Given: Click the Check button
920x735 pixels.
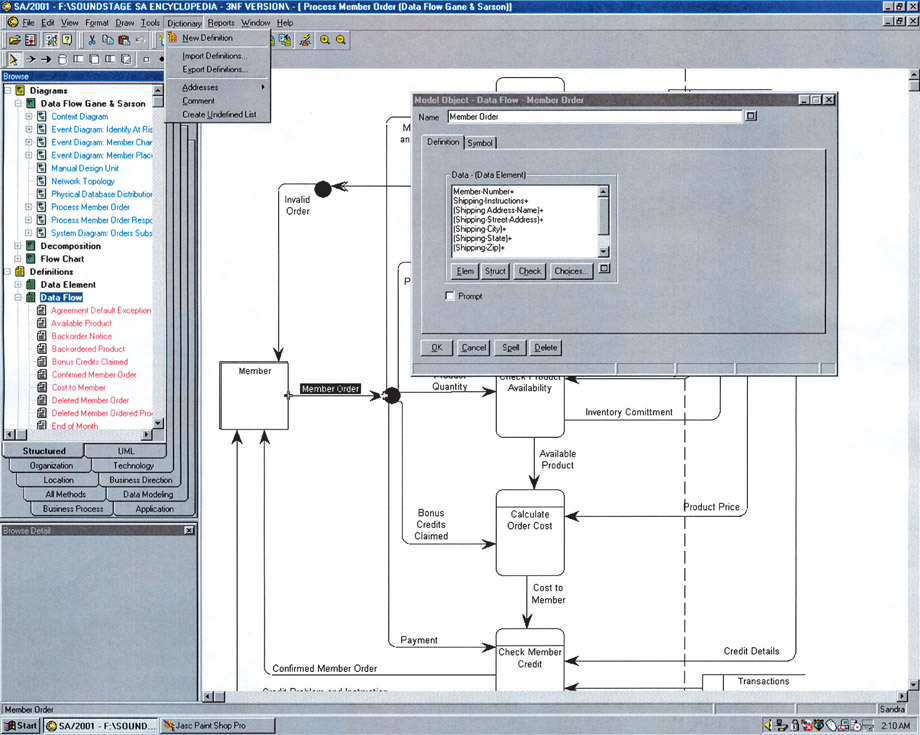Looking at the screenshot, I should (530, 271).
